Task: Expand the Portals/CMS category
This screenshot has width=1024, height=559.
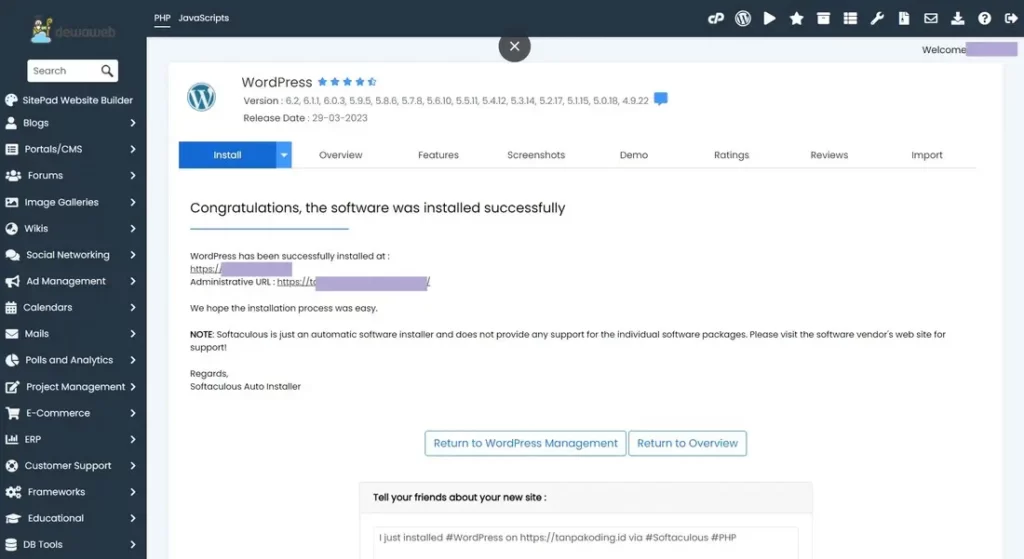Action: tap(71, 149)
